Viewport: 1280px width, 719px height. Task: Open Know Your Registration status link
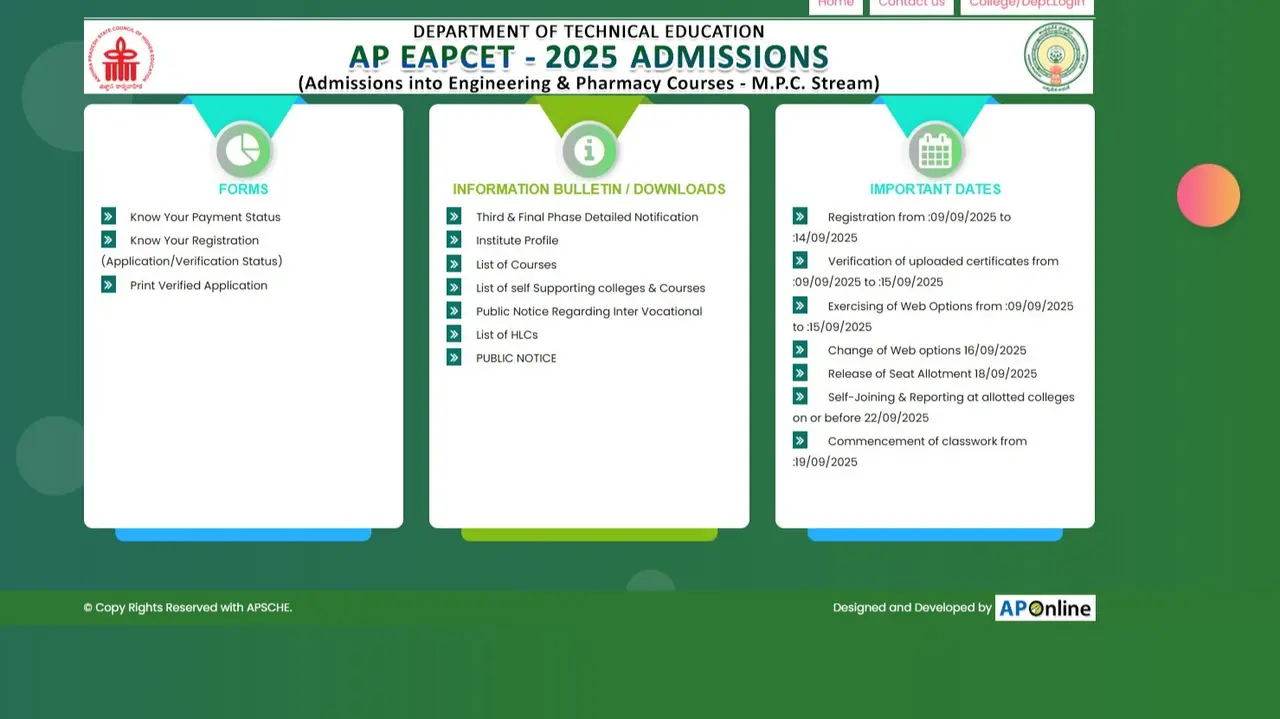193,240
